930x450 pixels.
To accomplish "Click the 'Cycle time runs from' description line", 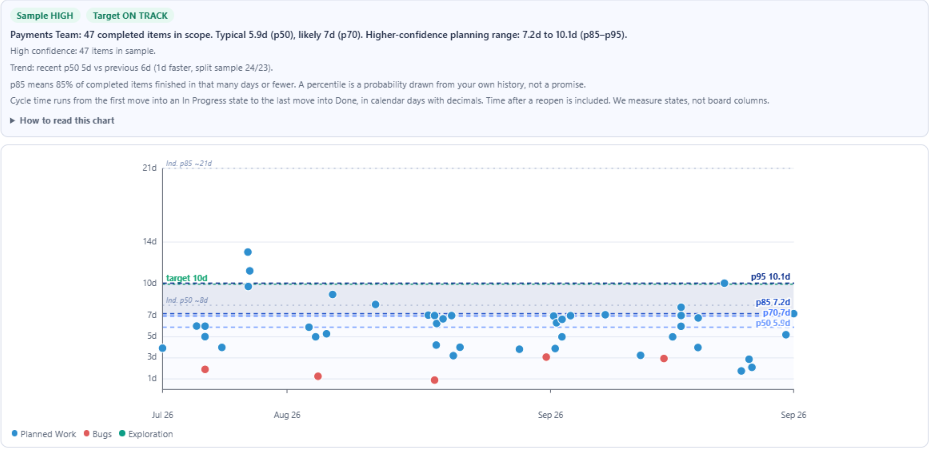I will tap(390, 101).
